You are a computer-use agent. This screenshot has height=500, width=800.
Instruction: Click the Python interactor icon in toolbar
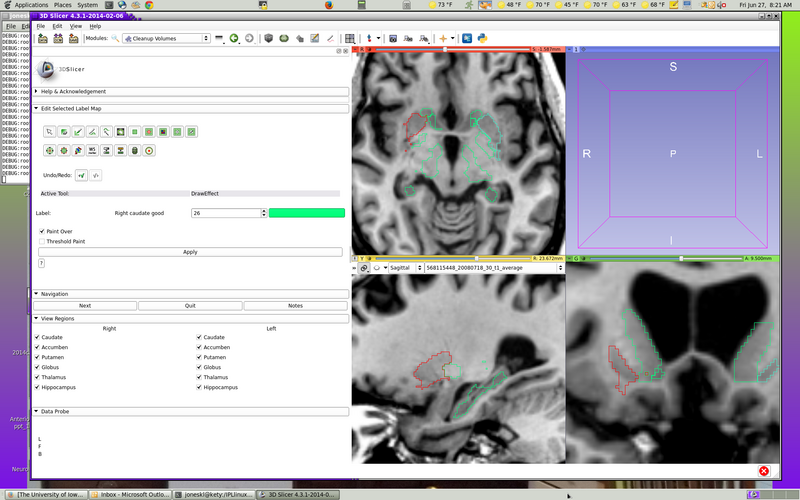[481, 38]
